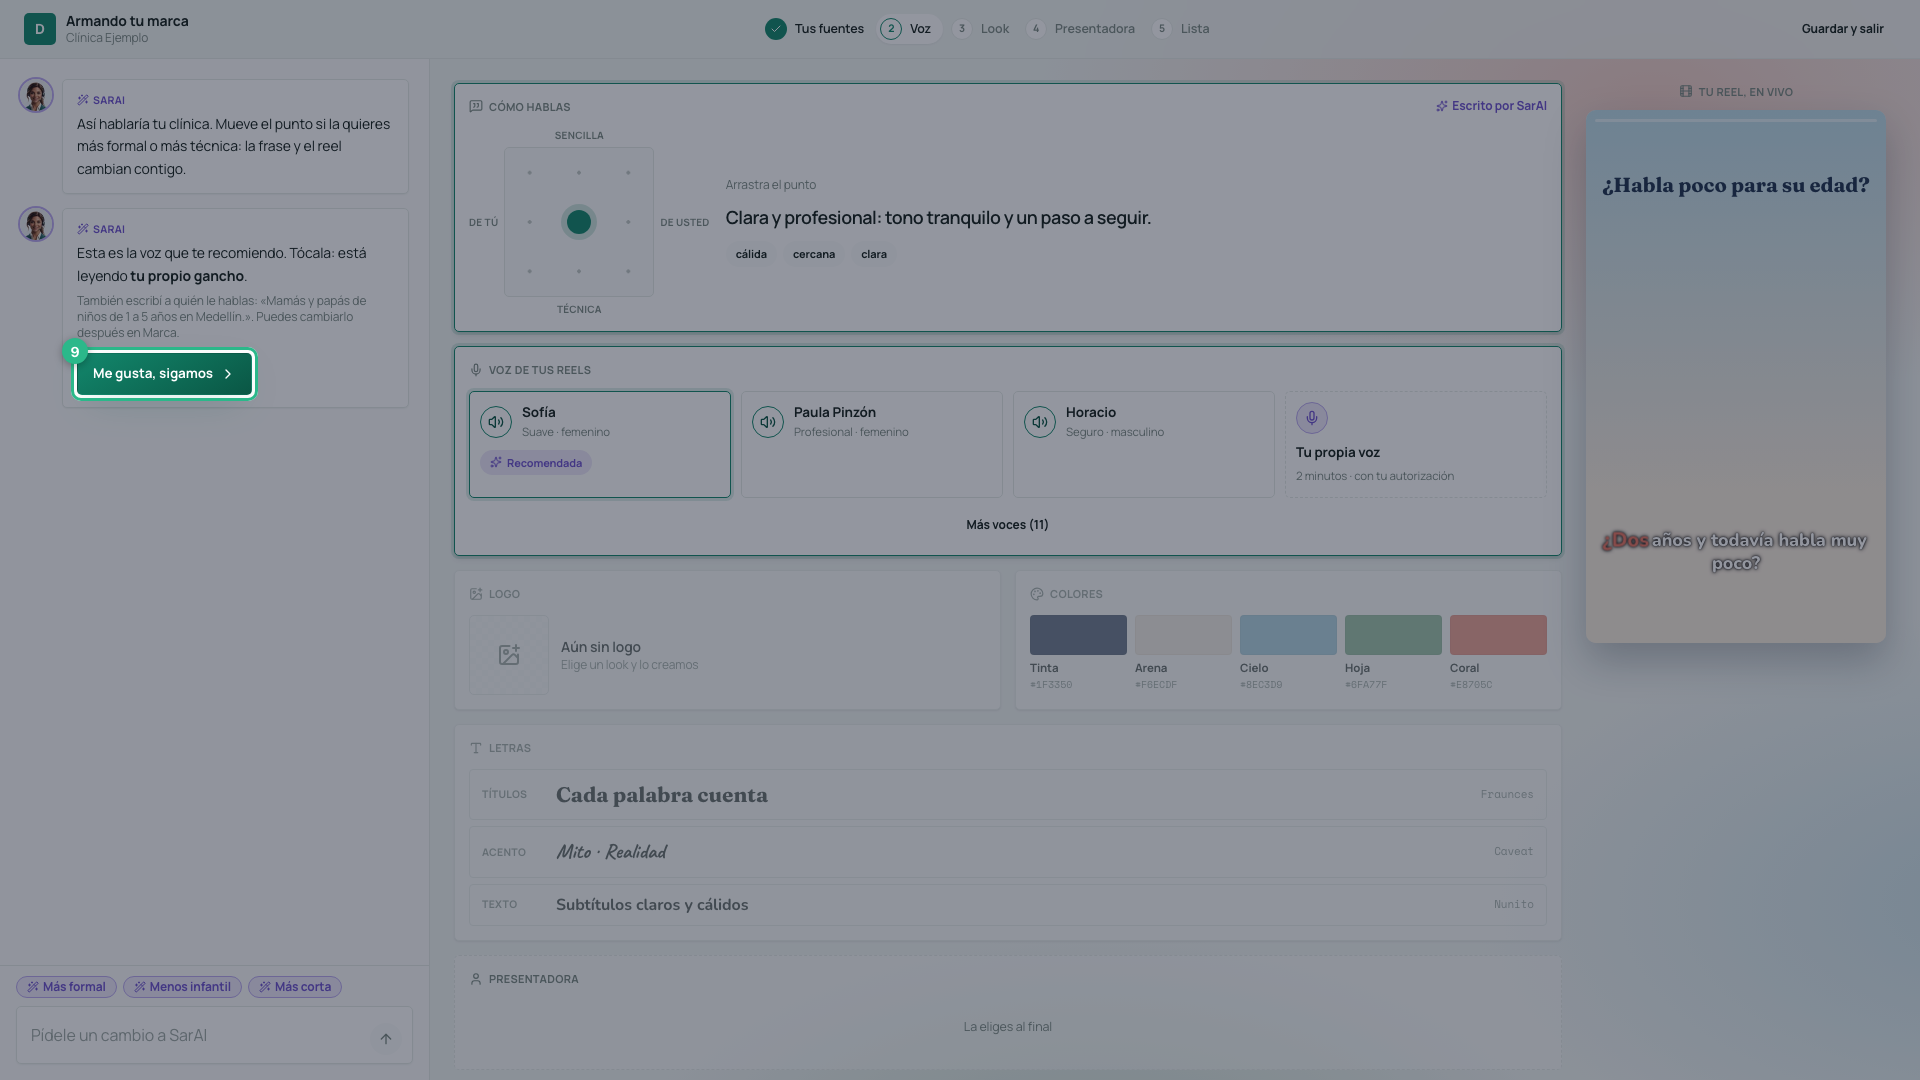Screen dimensions: 1920x1080
Task: Click the green D brand avatar icon
Action: tap(40, 29)
